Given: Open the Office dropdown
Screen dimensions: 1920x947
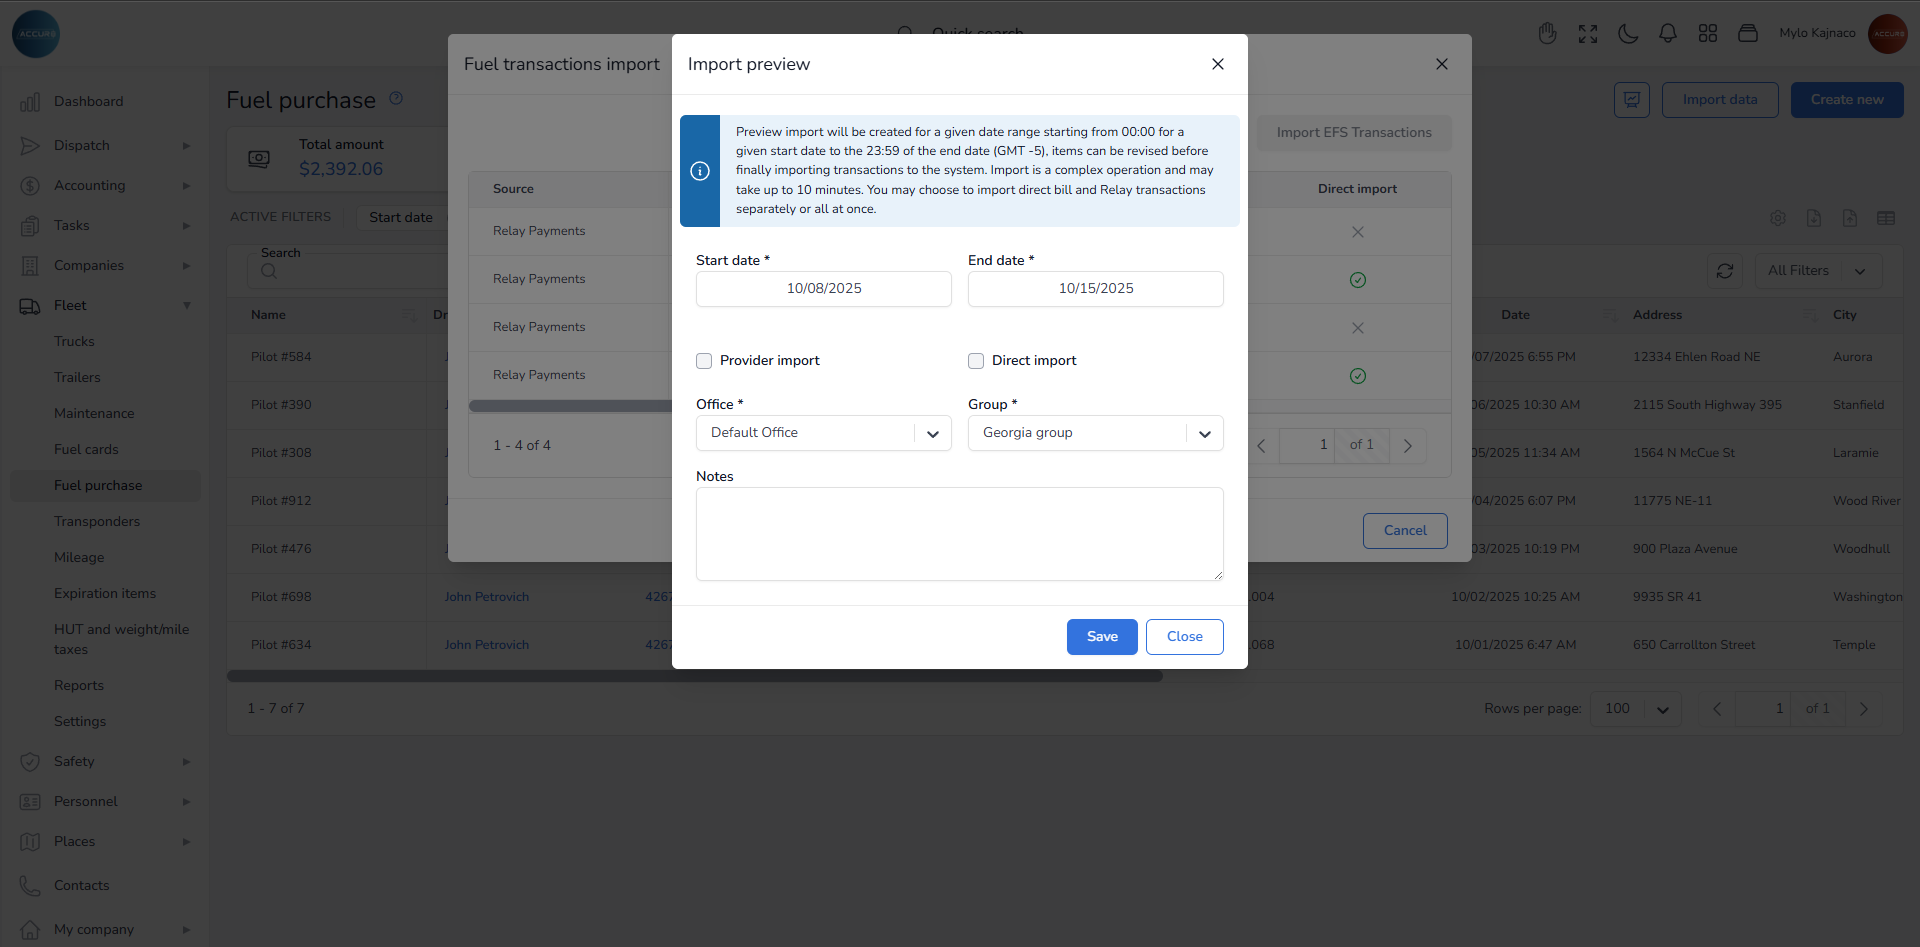Looking at the screenshot, I should 823,433.
